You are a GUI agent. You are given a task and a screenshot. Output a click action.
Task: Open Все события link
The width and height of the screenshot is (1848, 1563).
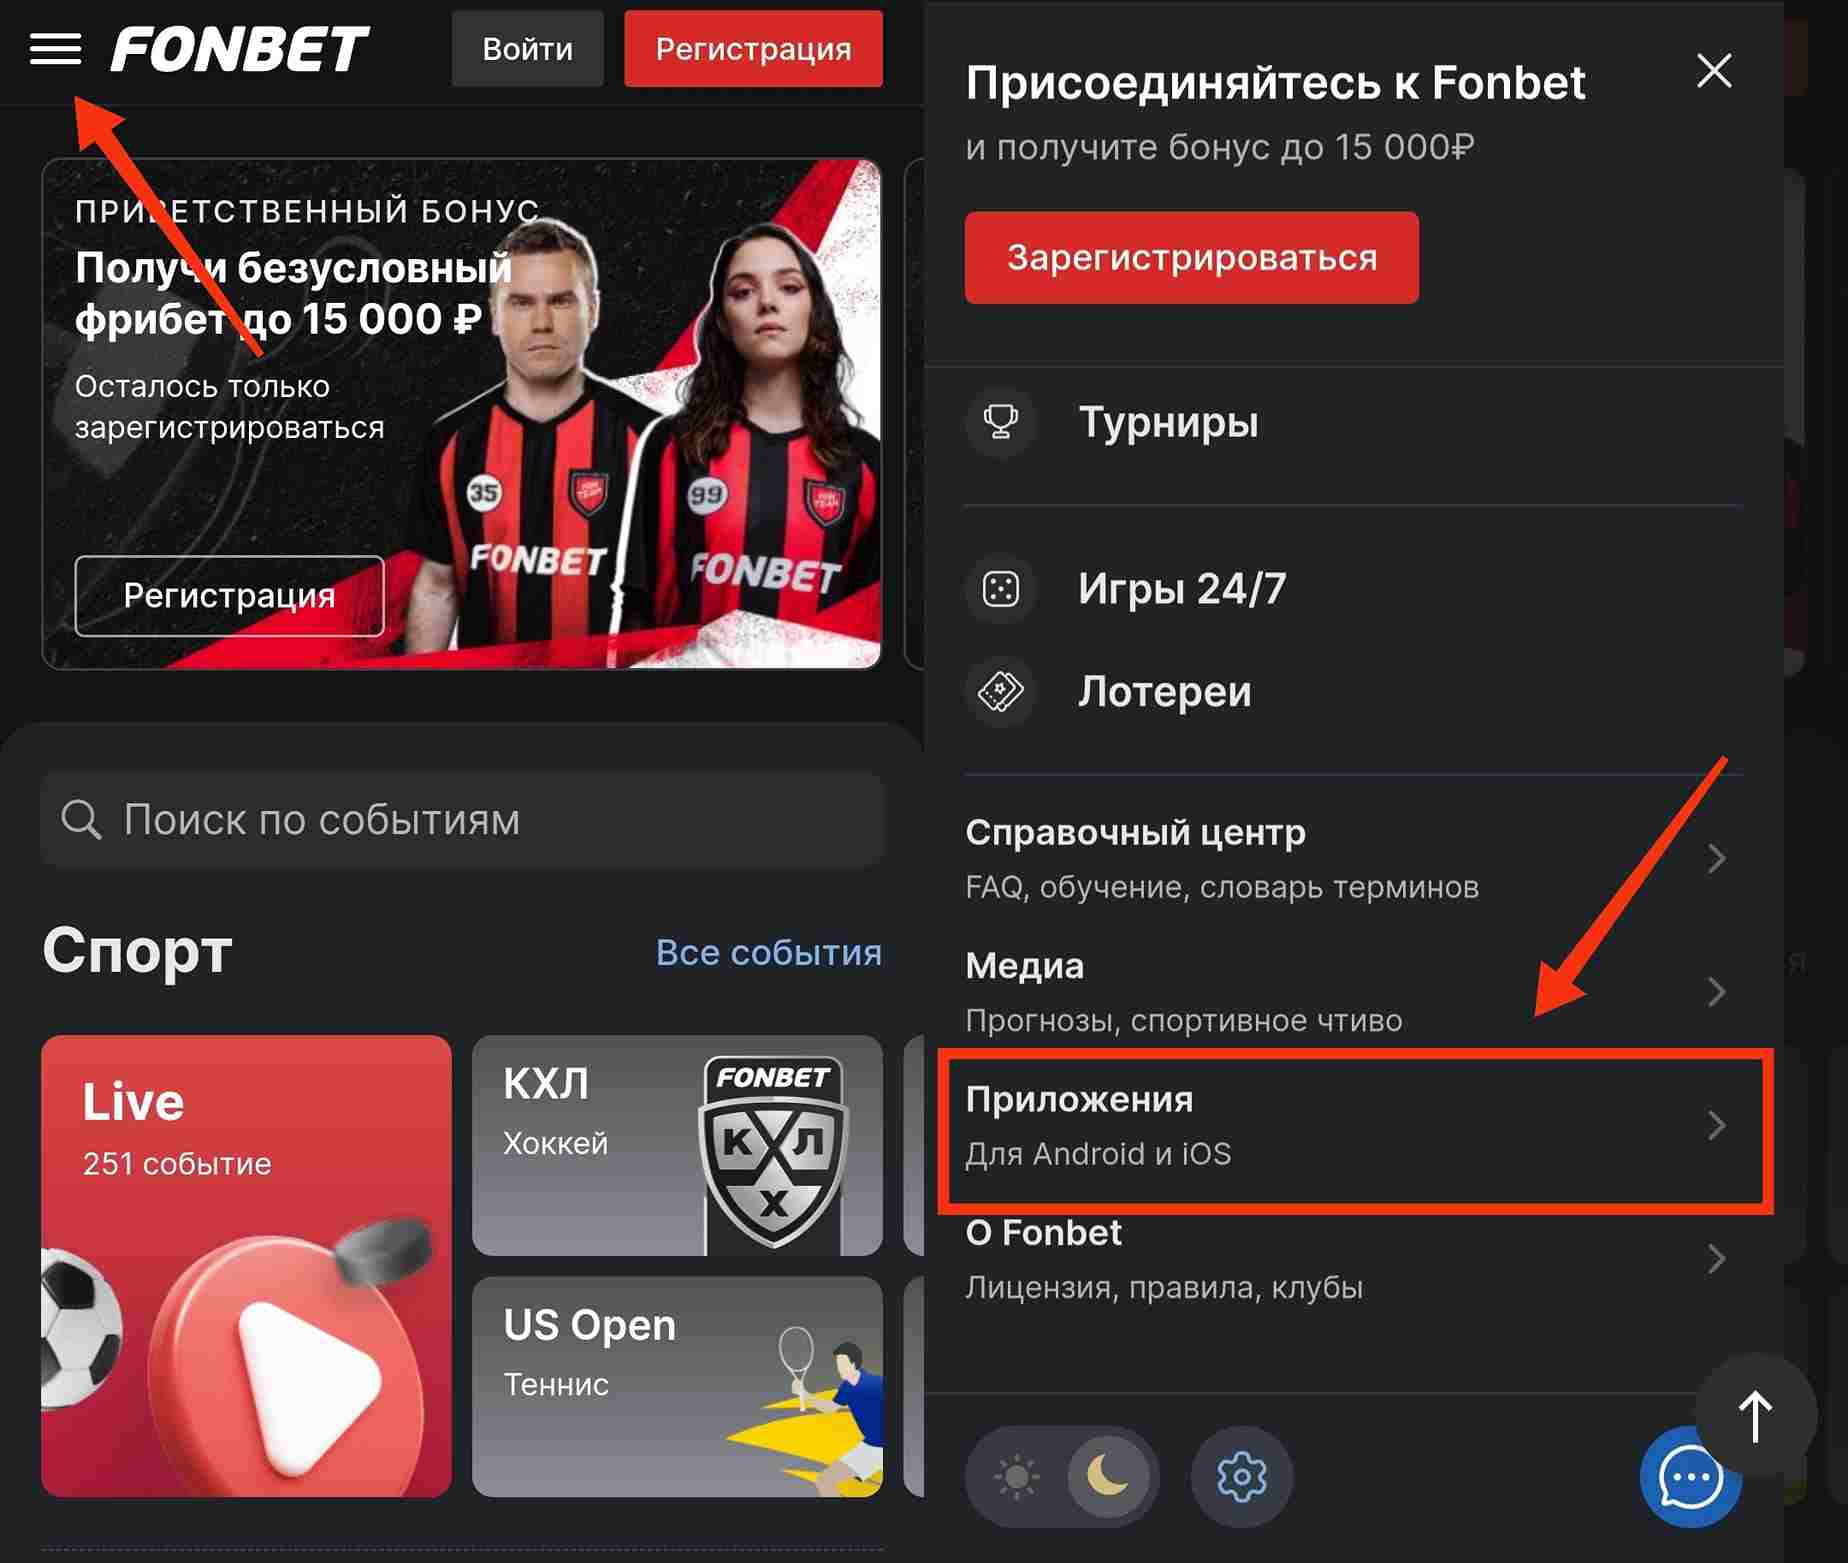tap(768, 952)
